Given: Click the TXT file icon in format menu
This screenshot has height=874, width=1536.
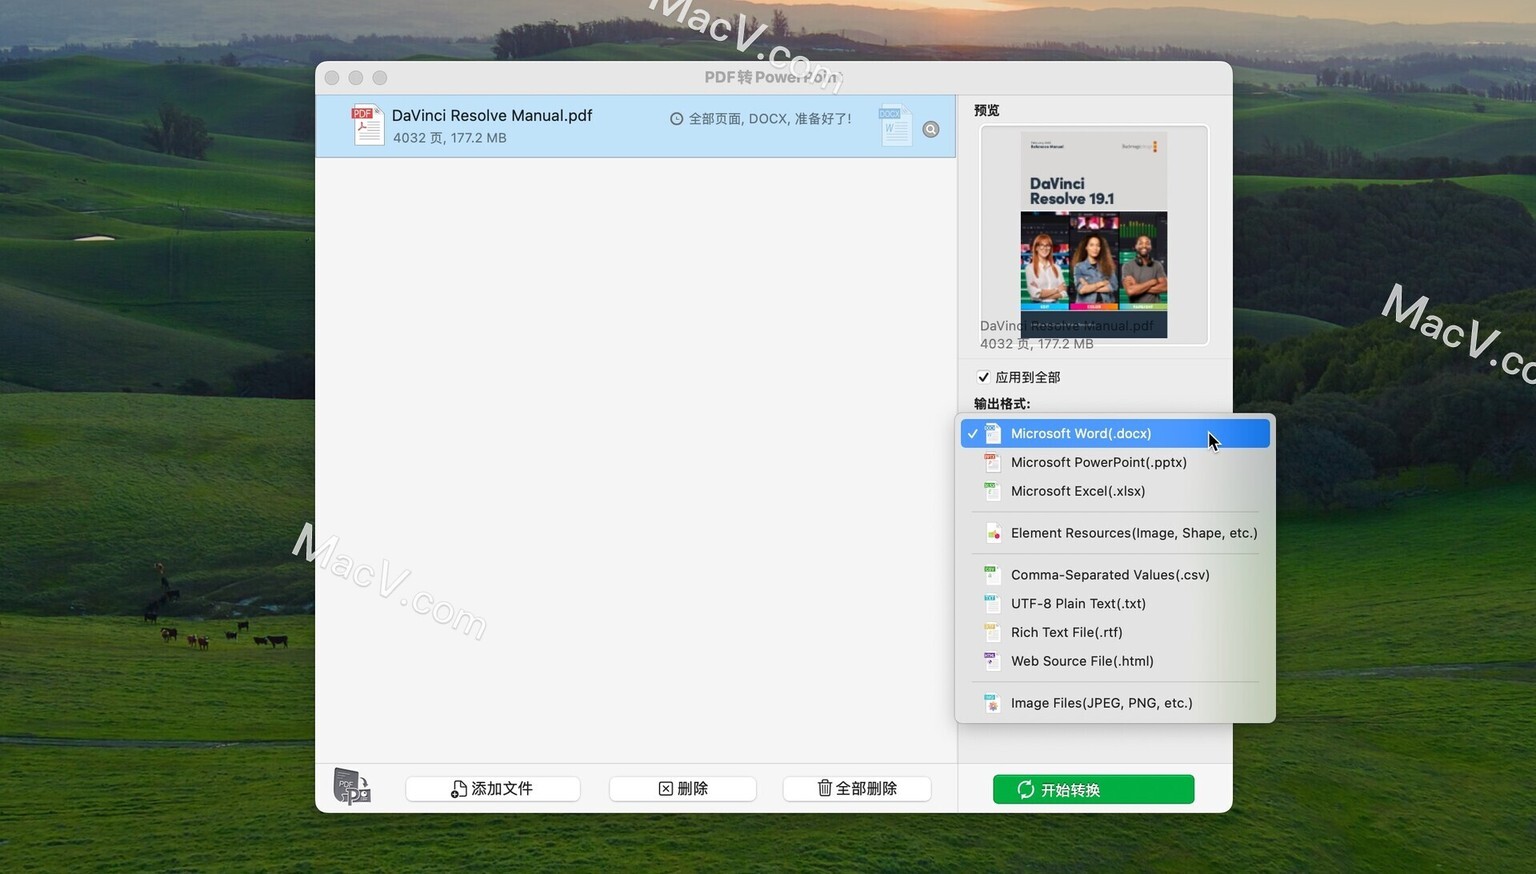Looking at the screenshot, I should [x=992, y=604].
